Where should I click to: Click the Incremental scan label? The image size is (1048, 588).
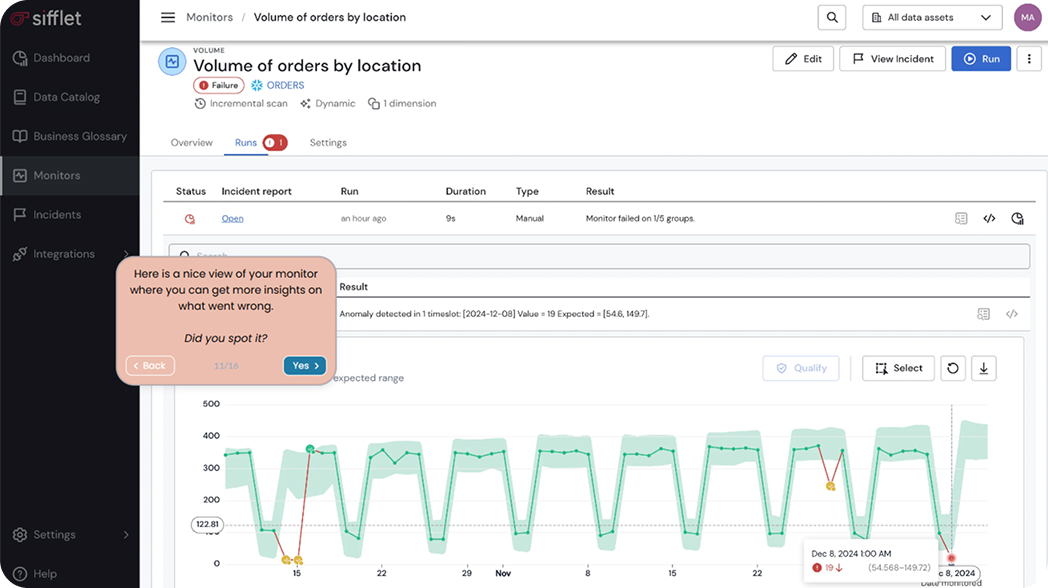pyautogui.click(x=241, y=104)
